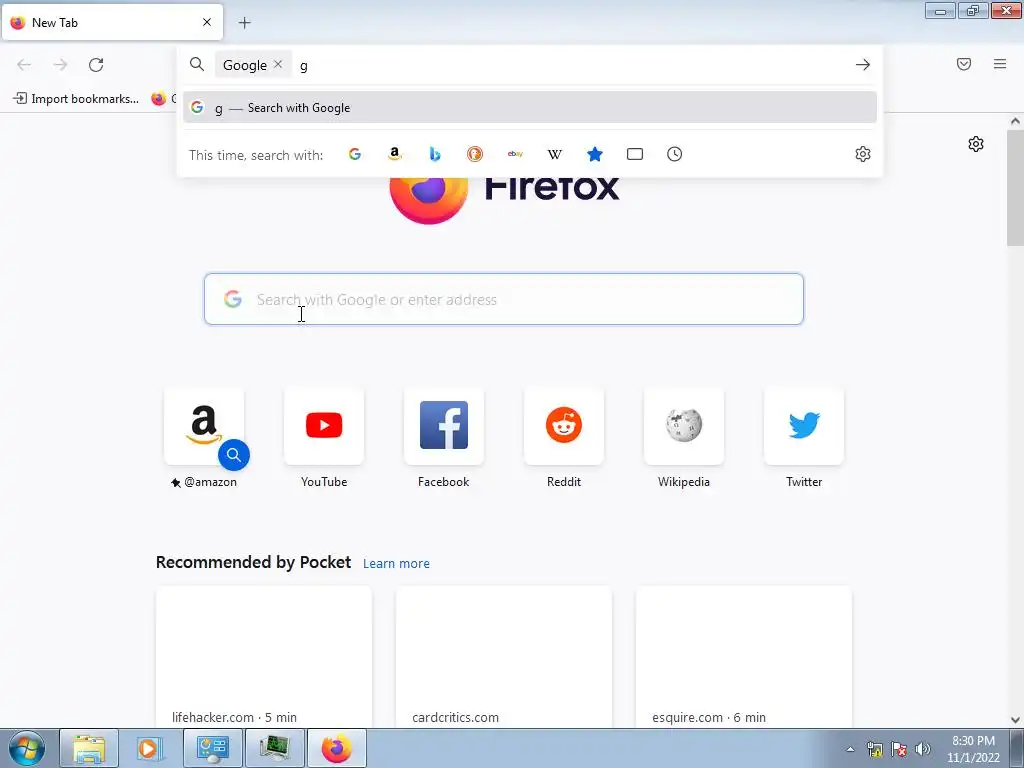1024x768 pixels.
Task: Select the New Tab tab
Action: (112, 22)
